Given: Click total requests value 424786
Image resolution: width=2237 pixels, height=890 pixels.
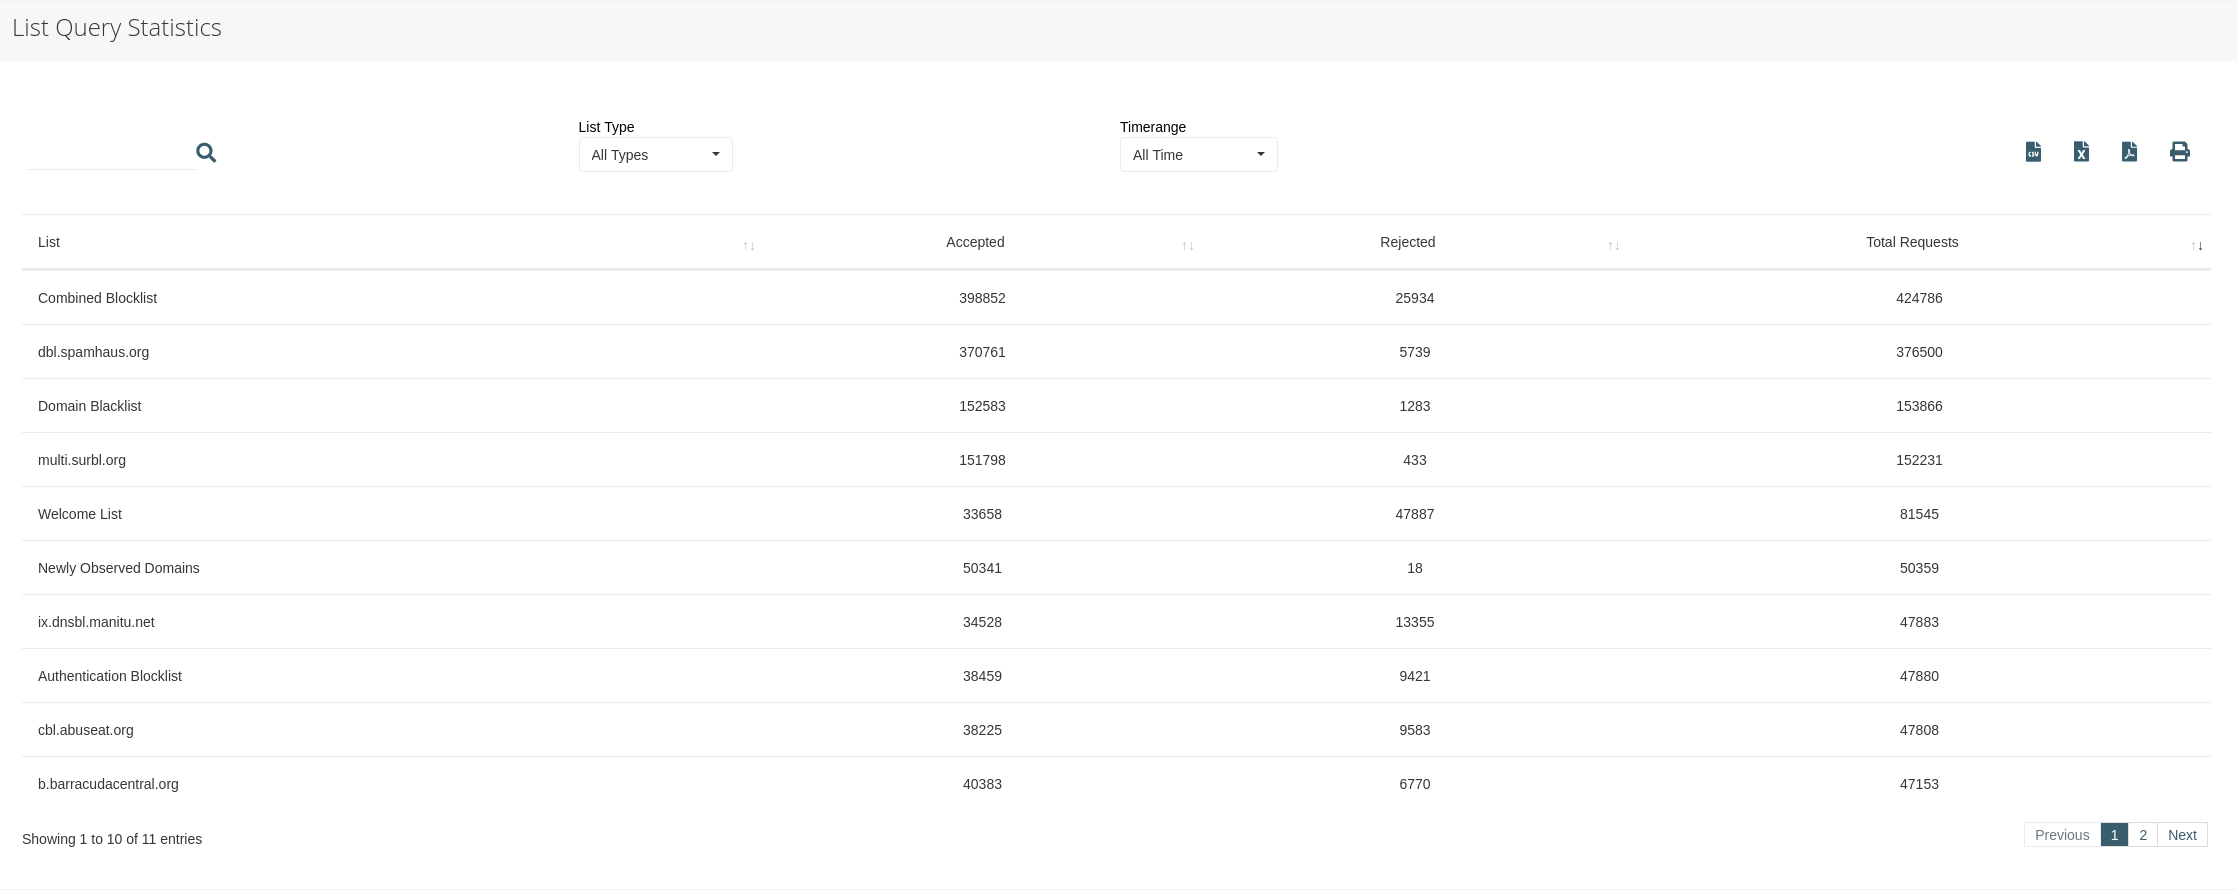Looking at the screenshot, I should point(1919,298).
